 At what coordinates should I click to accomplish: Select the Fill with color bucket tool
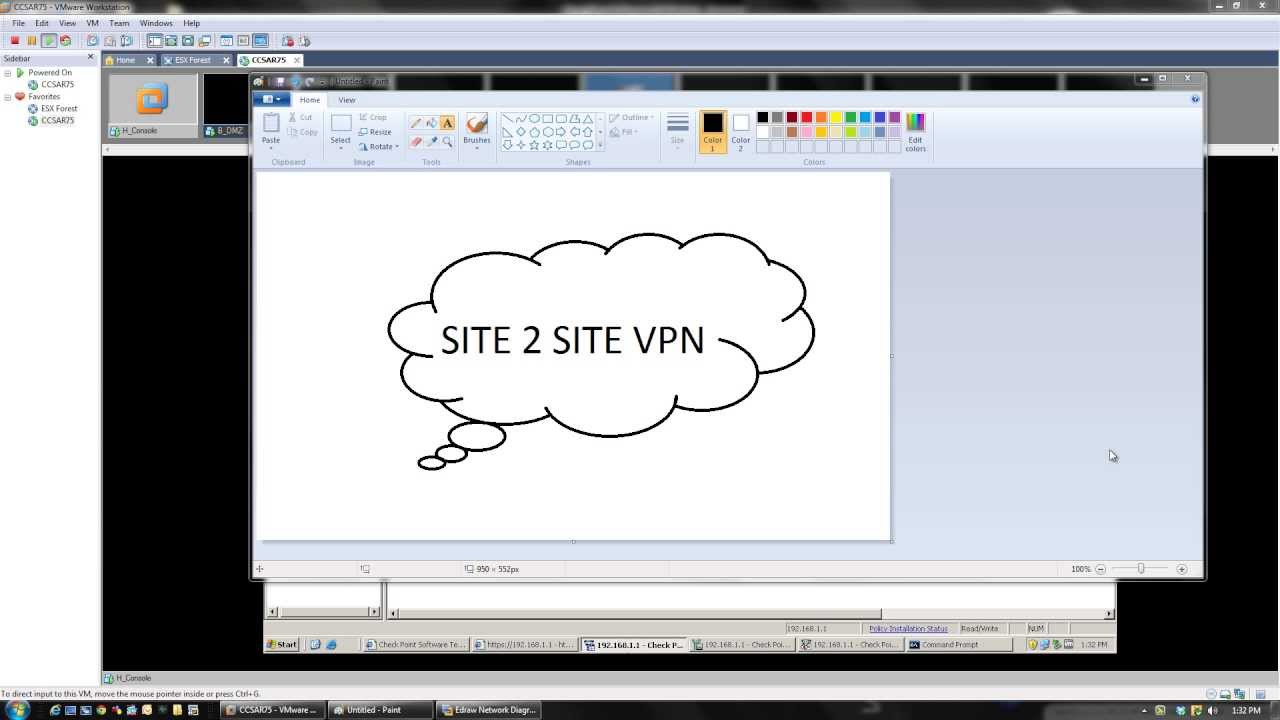(432, 123)
